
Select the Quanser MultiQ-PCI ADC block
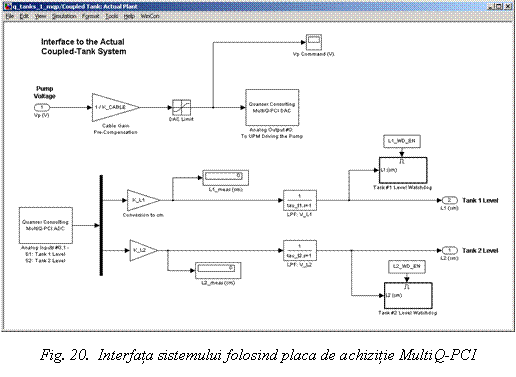pos(46,225)
